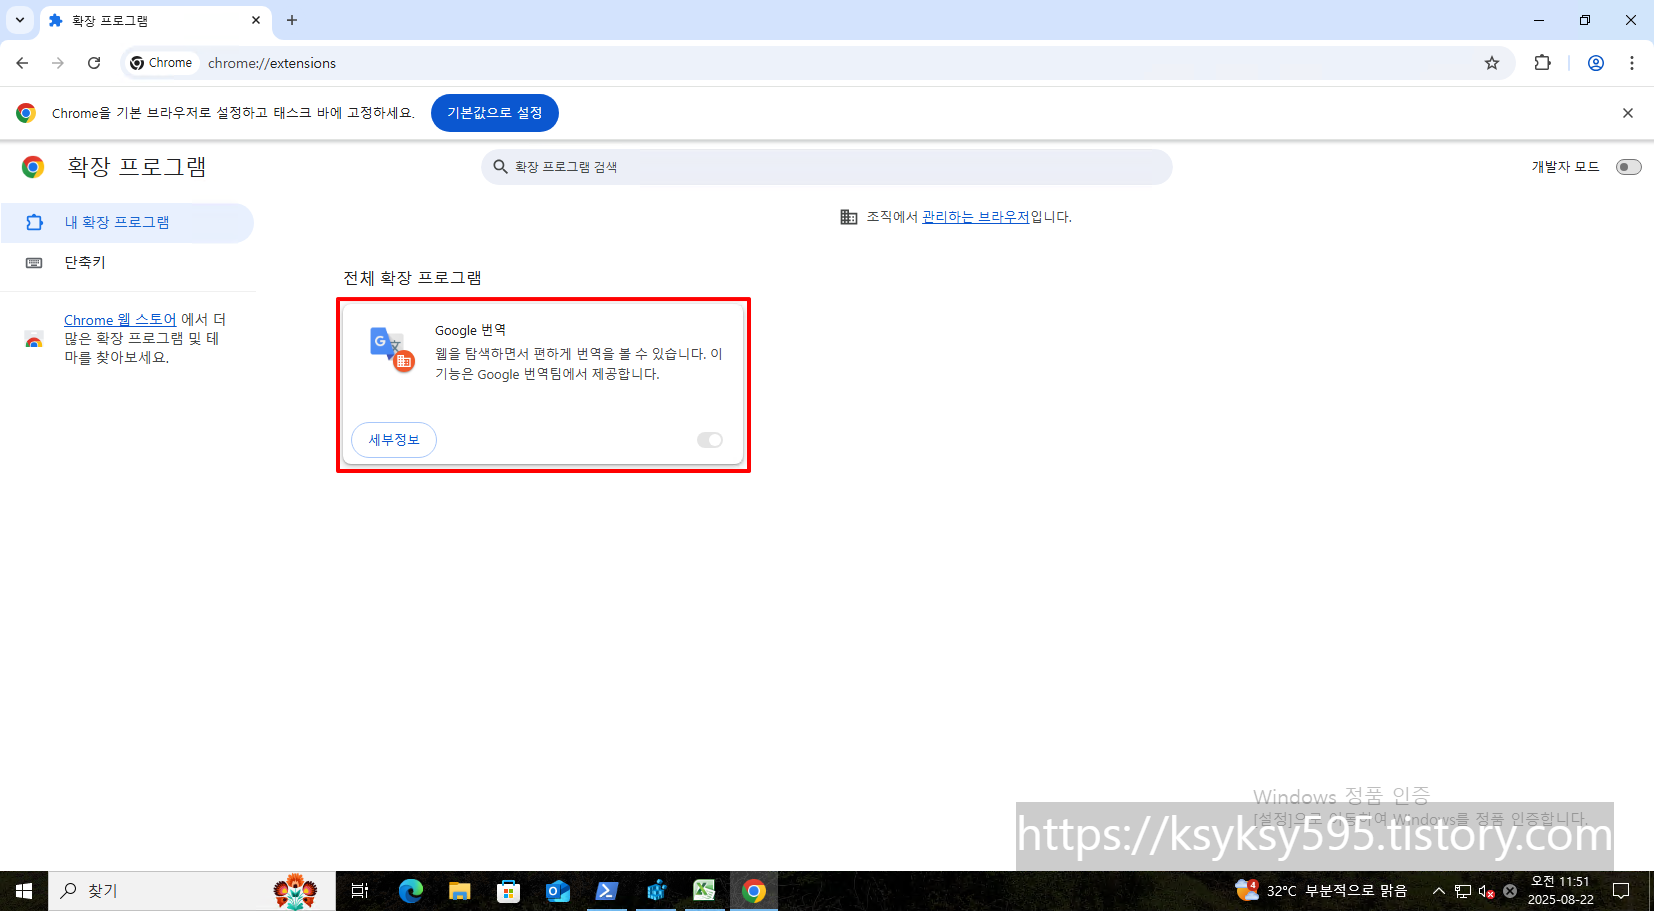Reload the extensions page
Screen dimensions: 1654x911
pyautogui.click(x=94, y=63)
